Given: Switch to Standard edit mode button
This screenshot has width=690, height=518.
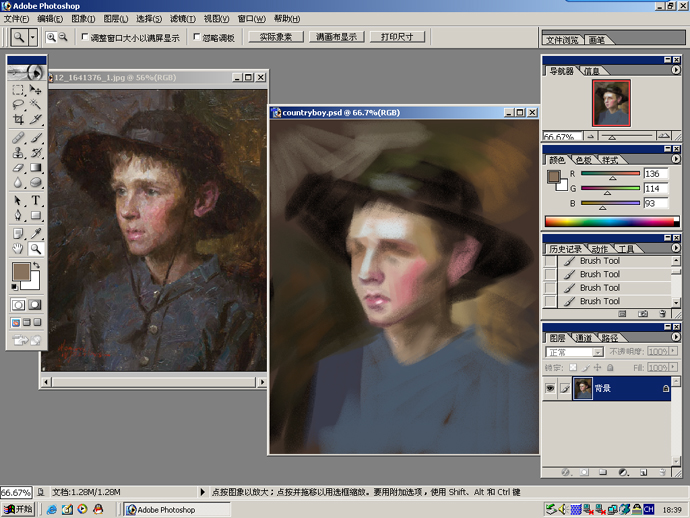Looking at the screenshot, I should (18, 305).
